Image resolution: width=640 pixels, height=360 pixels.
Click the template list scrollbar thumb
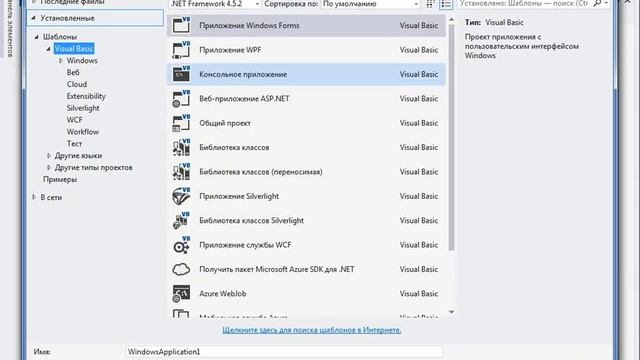point(451,137)
